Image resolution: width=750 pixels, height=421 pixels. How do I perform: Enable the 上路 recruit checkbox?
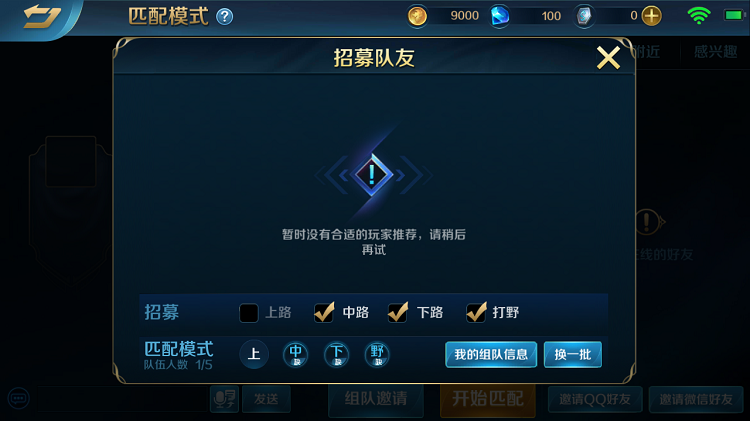click(249, 313)
